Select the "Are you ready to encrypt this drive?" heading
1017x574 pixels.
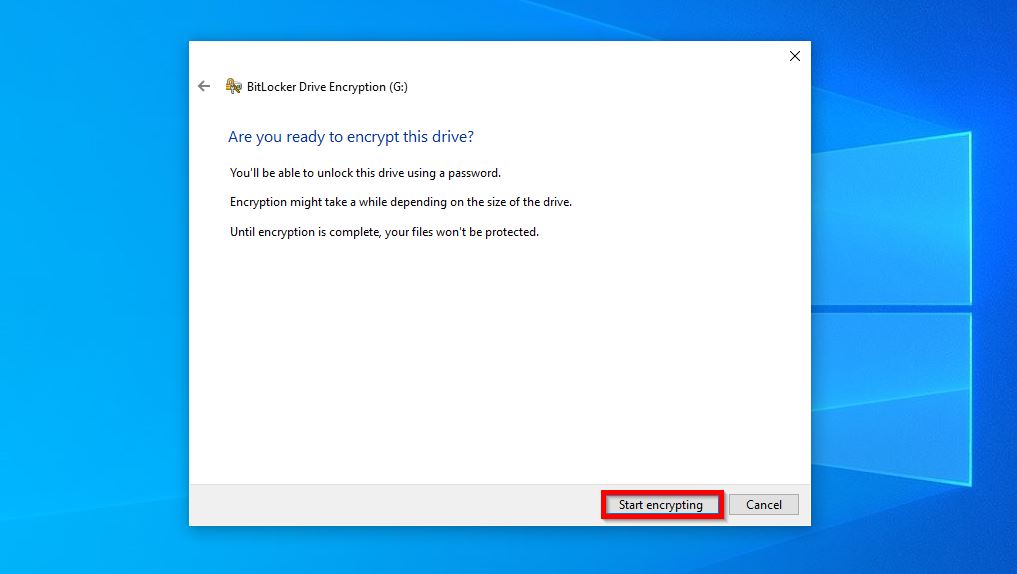[x=351, y=137]
